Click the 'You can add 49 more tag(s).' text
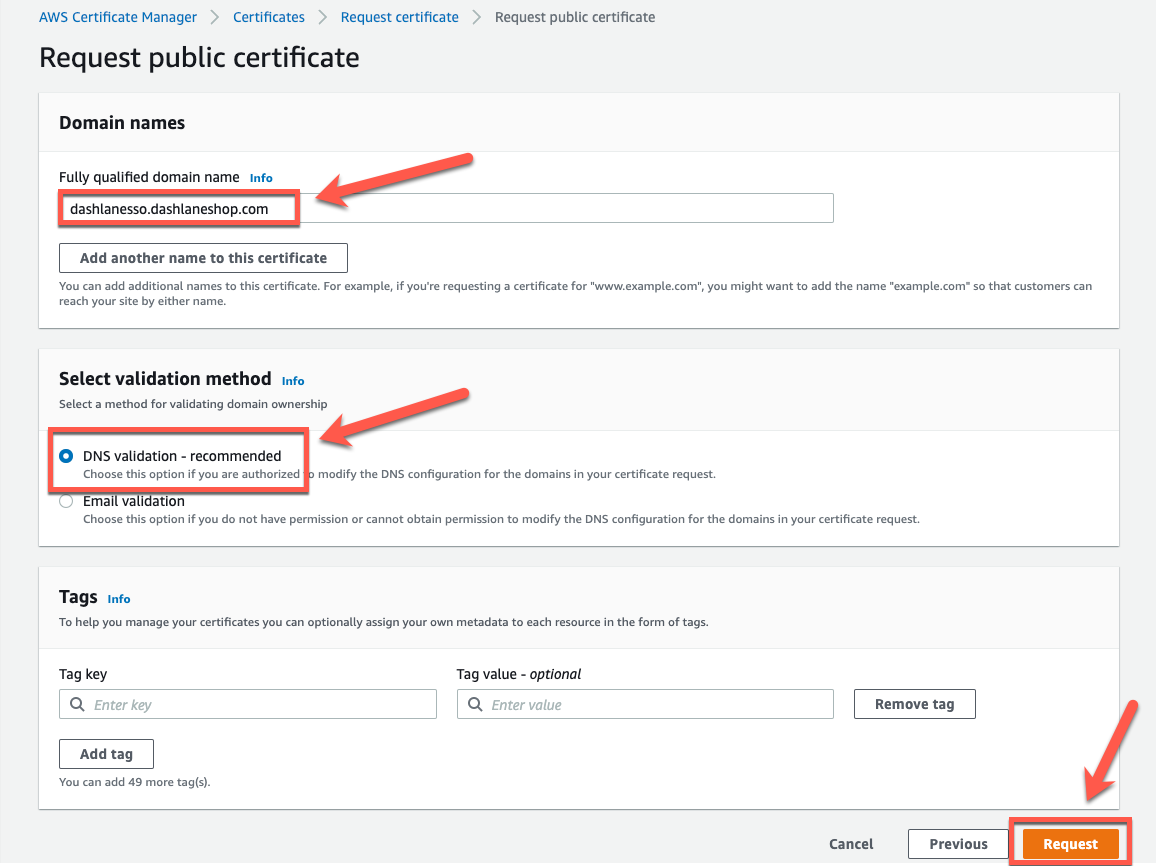The width and height of the screenshot is (1156, 866). pos(135,782)
